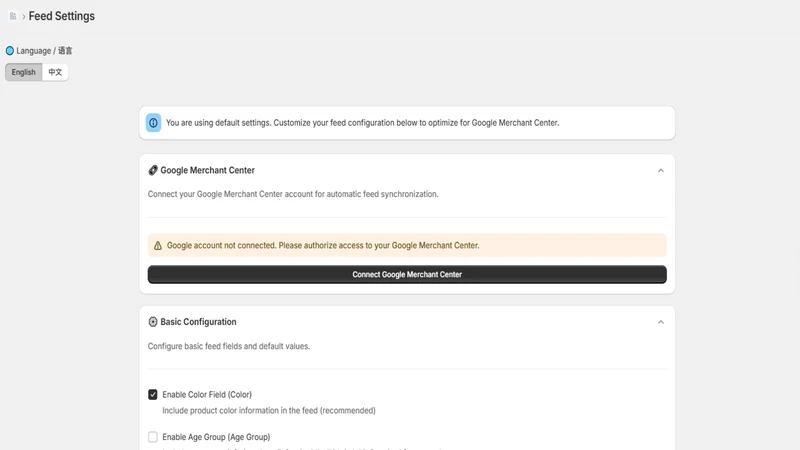Screen dimensions: 800x450
Task: Click the 'Google account not connected' warning text
Action: pos(323,245)
